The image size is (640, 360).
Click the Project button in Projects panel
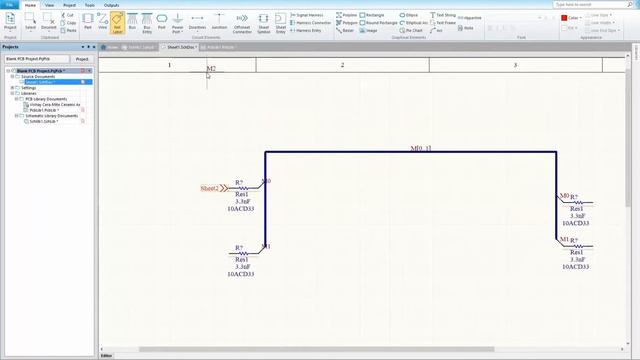pyautogui.click(x=82, y=59)
